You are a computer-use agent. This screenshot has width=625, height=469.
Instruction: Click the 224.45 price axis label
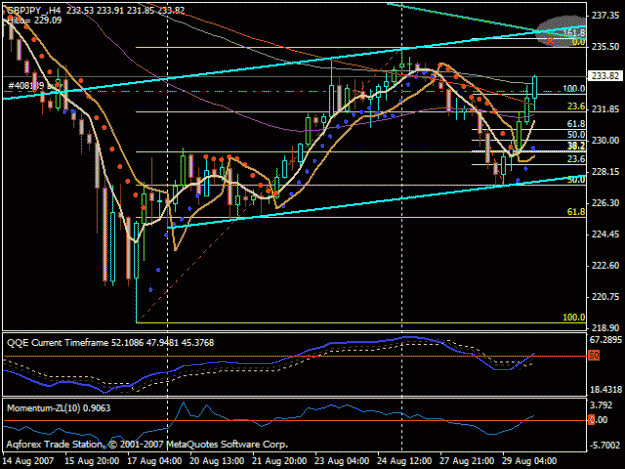coord(605,234)
